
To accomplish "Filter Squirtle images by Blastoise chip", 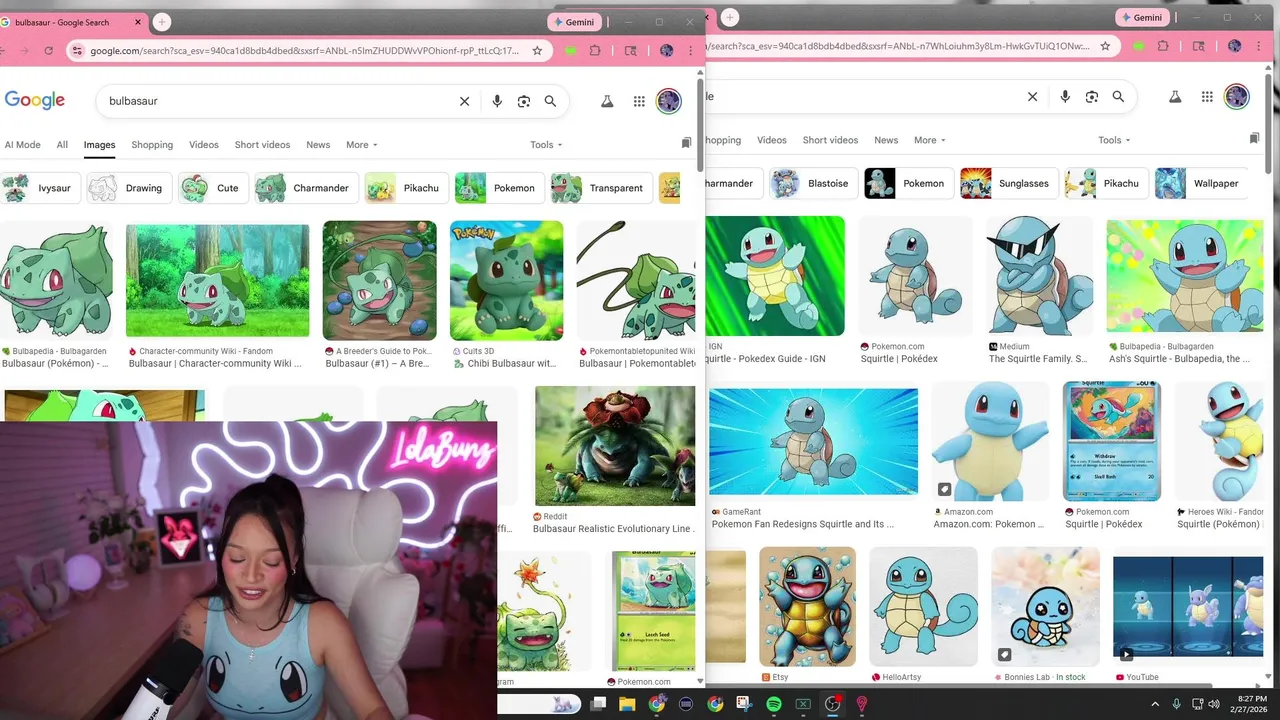I will pyautogui.click(x=813, y=183).
